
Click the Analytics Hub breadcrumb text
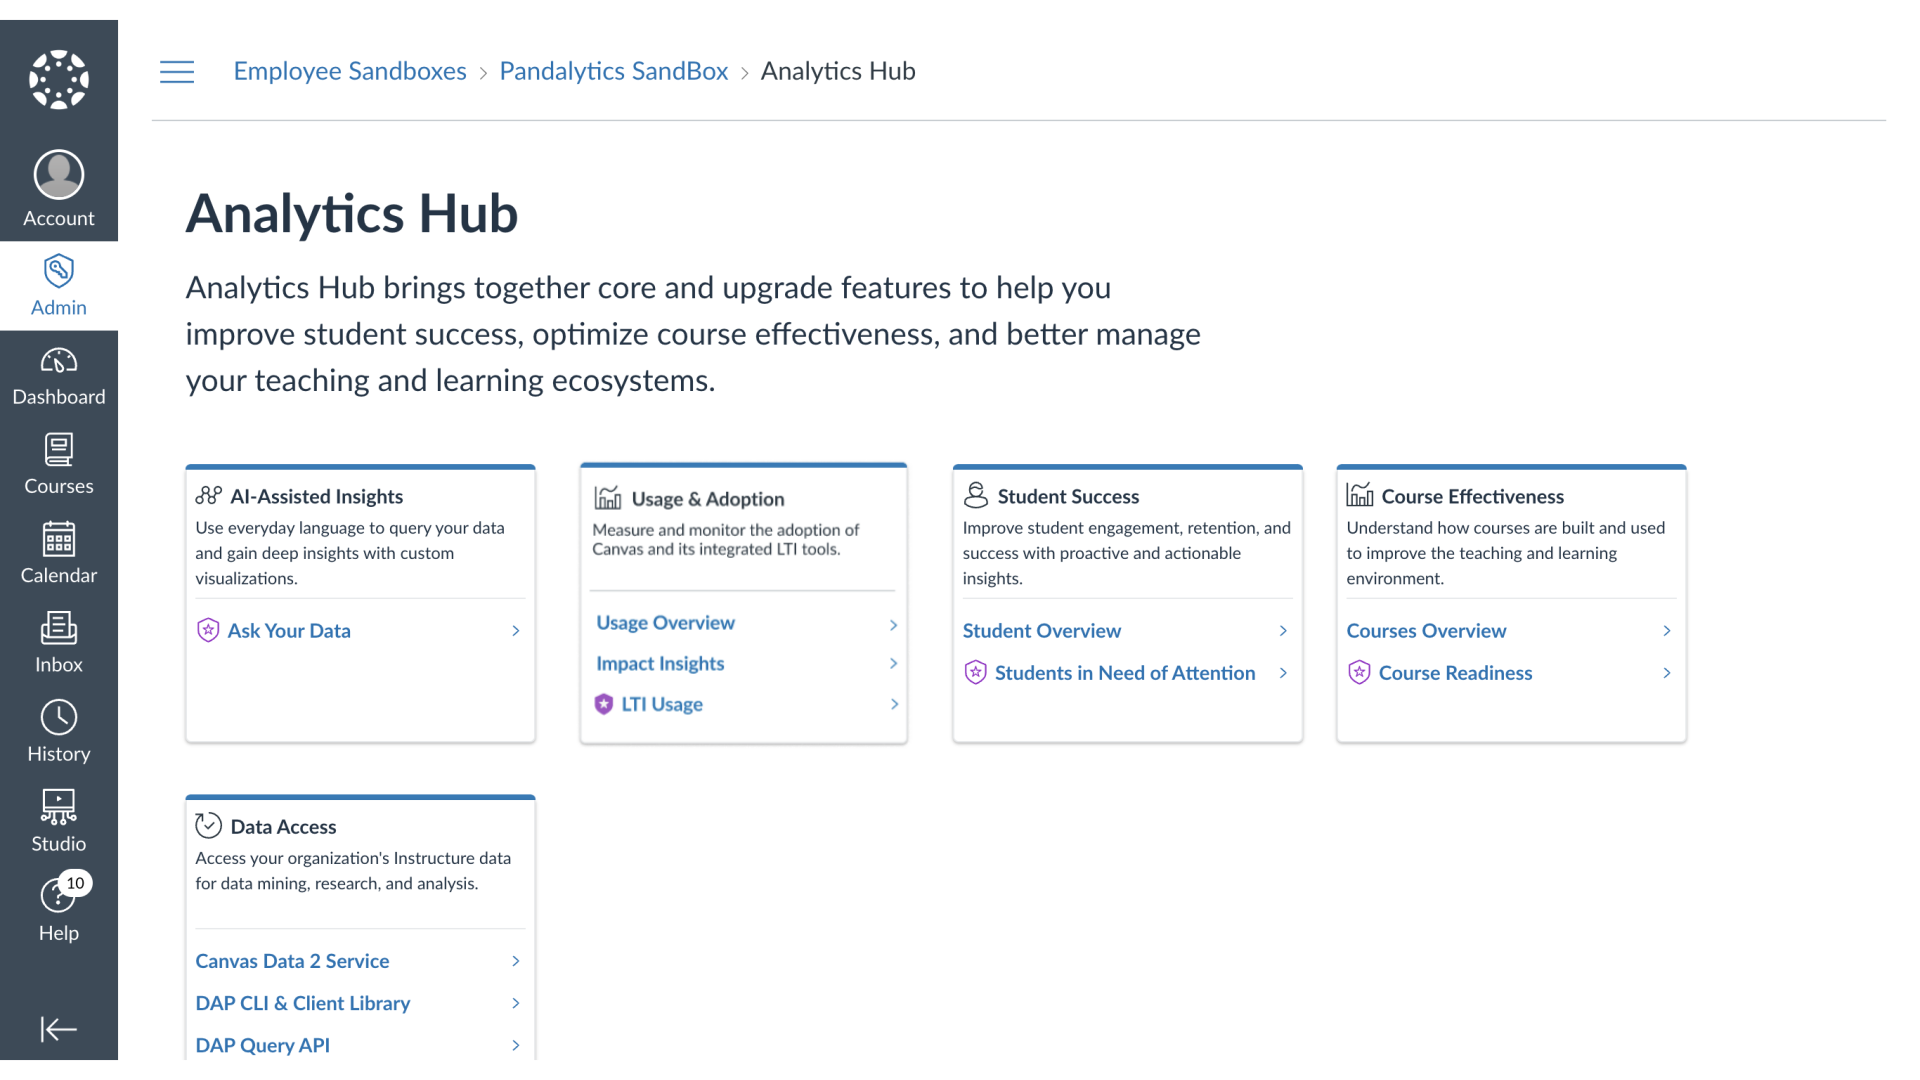tap(838, 71)
